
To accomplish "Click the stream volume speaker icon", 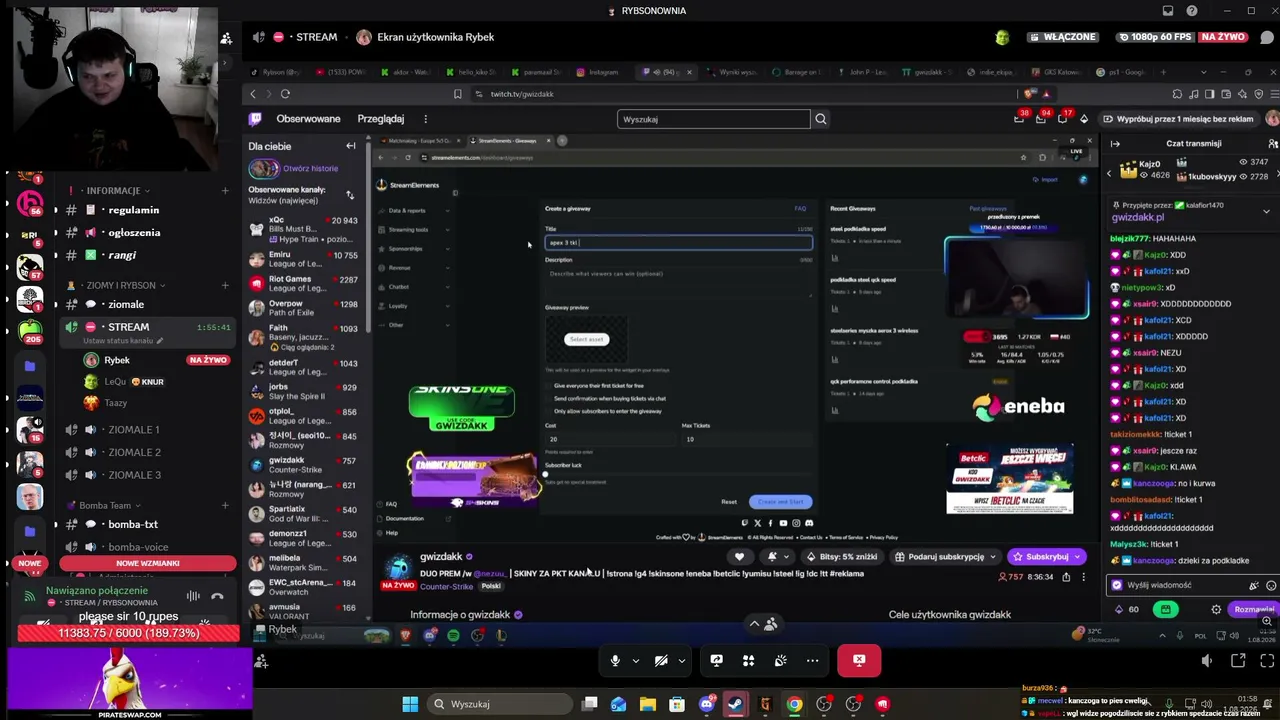I will point(1207,660).
